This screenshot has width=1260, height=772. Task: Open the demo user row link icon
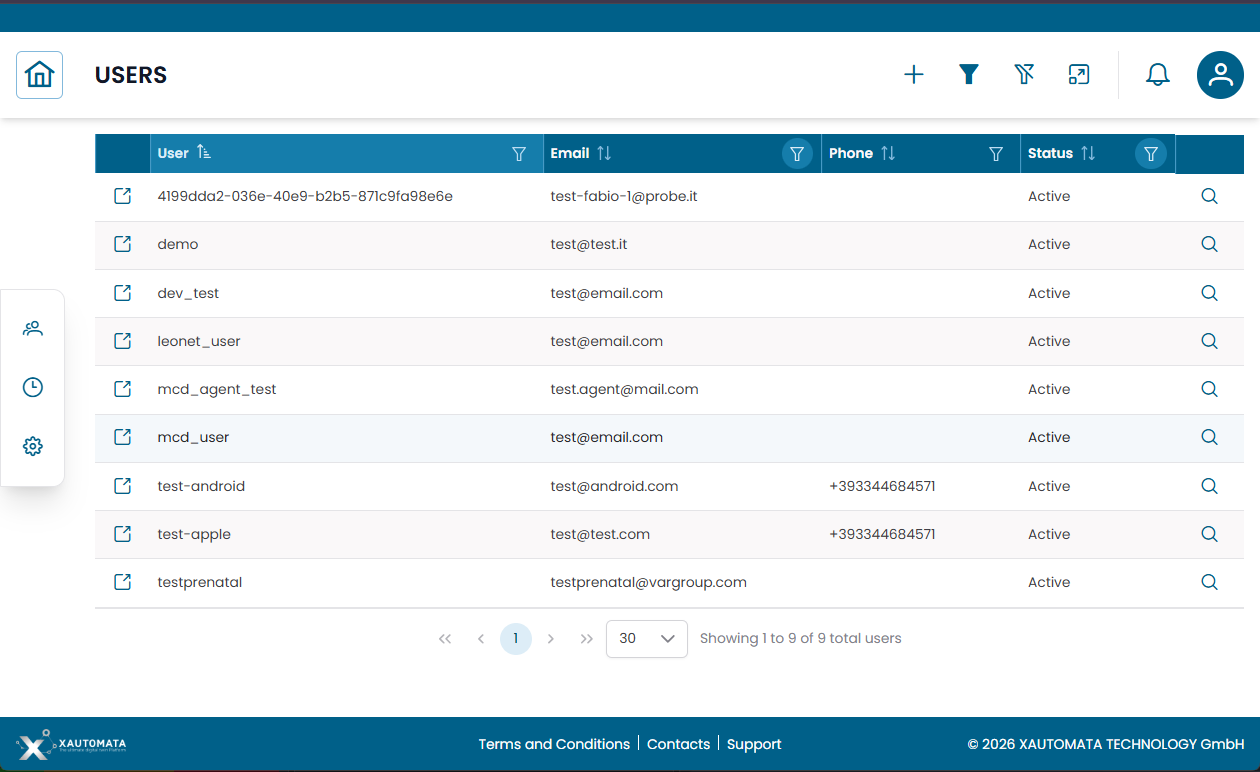point(122,244)
